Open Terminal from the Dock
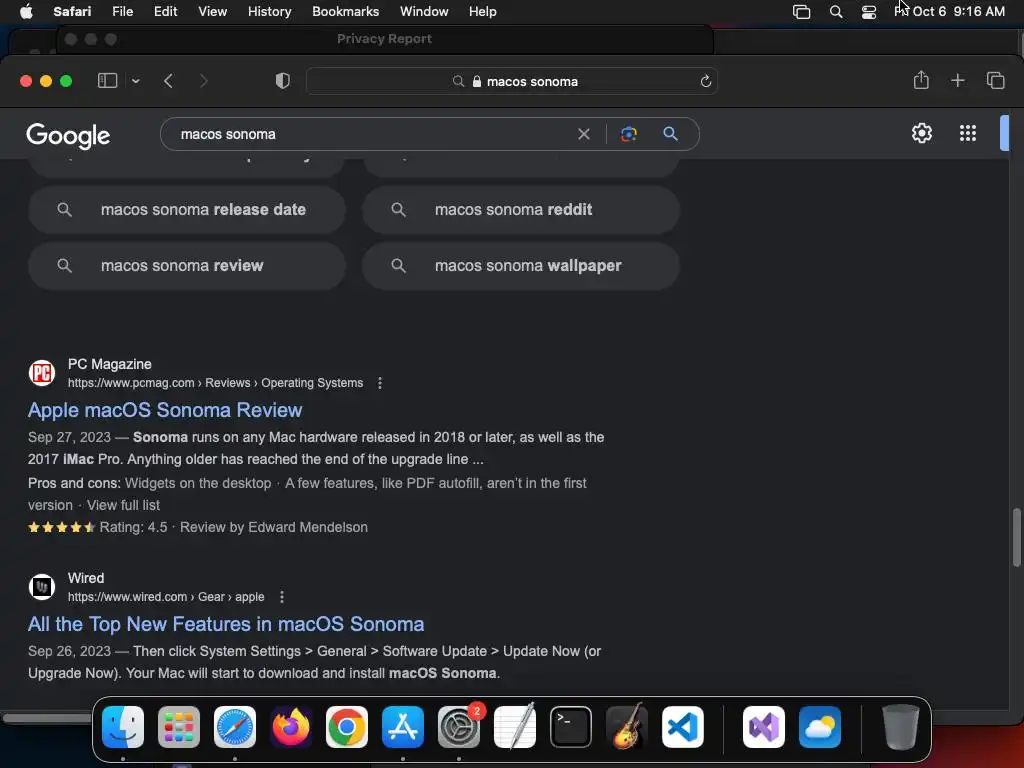 pyautogui.click(x=571, y=727)
